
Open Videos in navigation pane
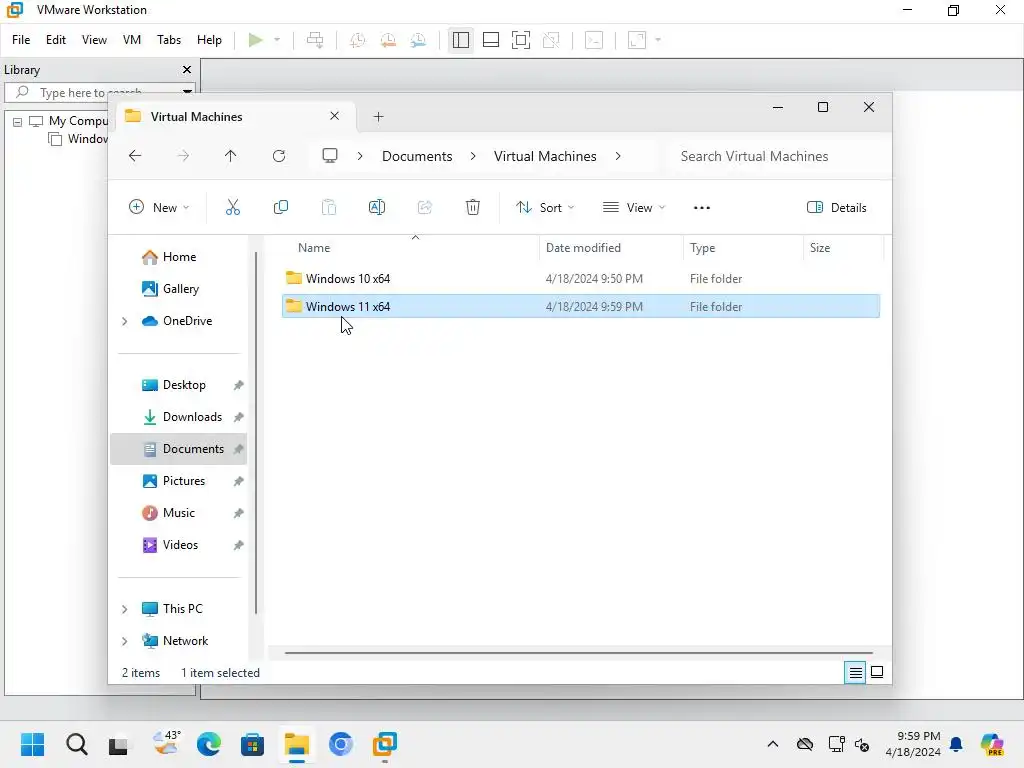coord(170,545)
